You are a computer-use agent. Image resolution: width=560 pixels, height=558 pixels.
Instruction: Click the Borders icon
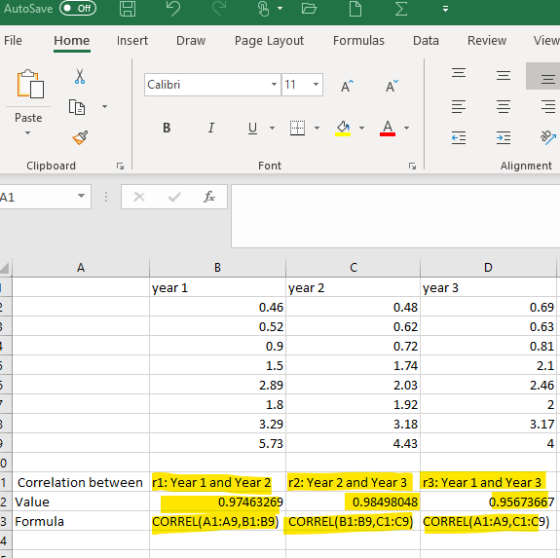pos(297,128)
